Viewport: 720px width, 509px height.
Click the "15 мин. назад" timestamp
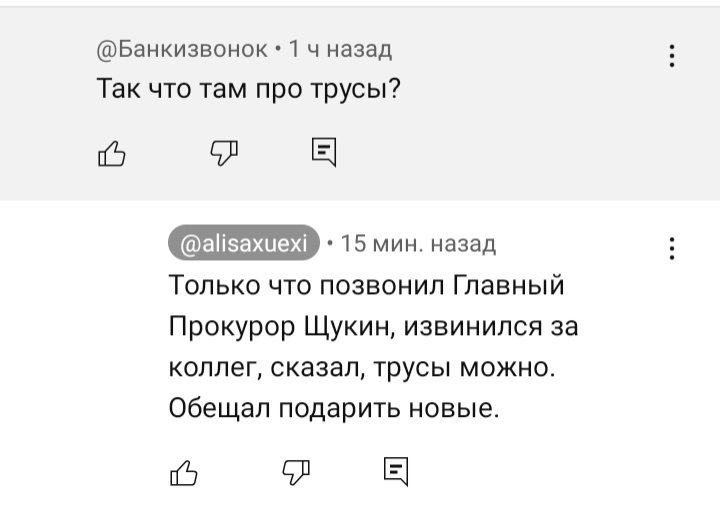pos(418,243)
